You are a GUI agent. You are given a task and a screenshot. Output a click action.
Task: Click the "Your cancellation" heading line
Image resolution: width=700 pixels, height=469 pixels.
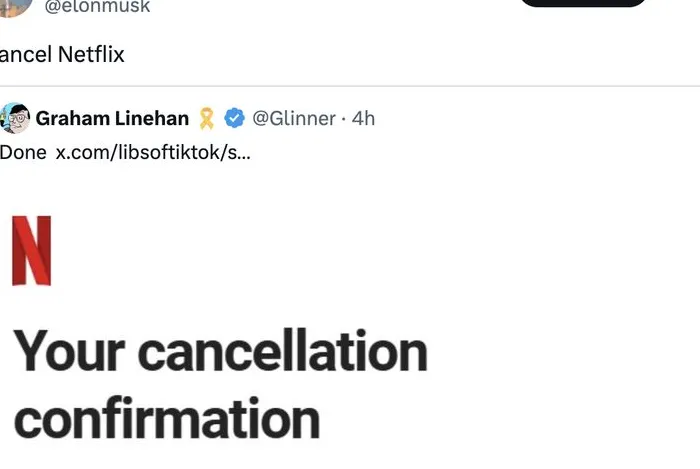pos(220,352)
